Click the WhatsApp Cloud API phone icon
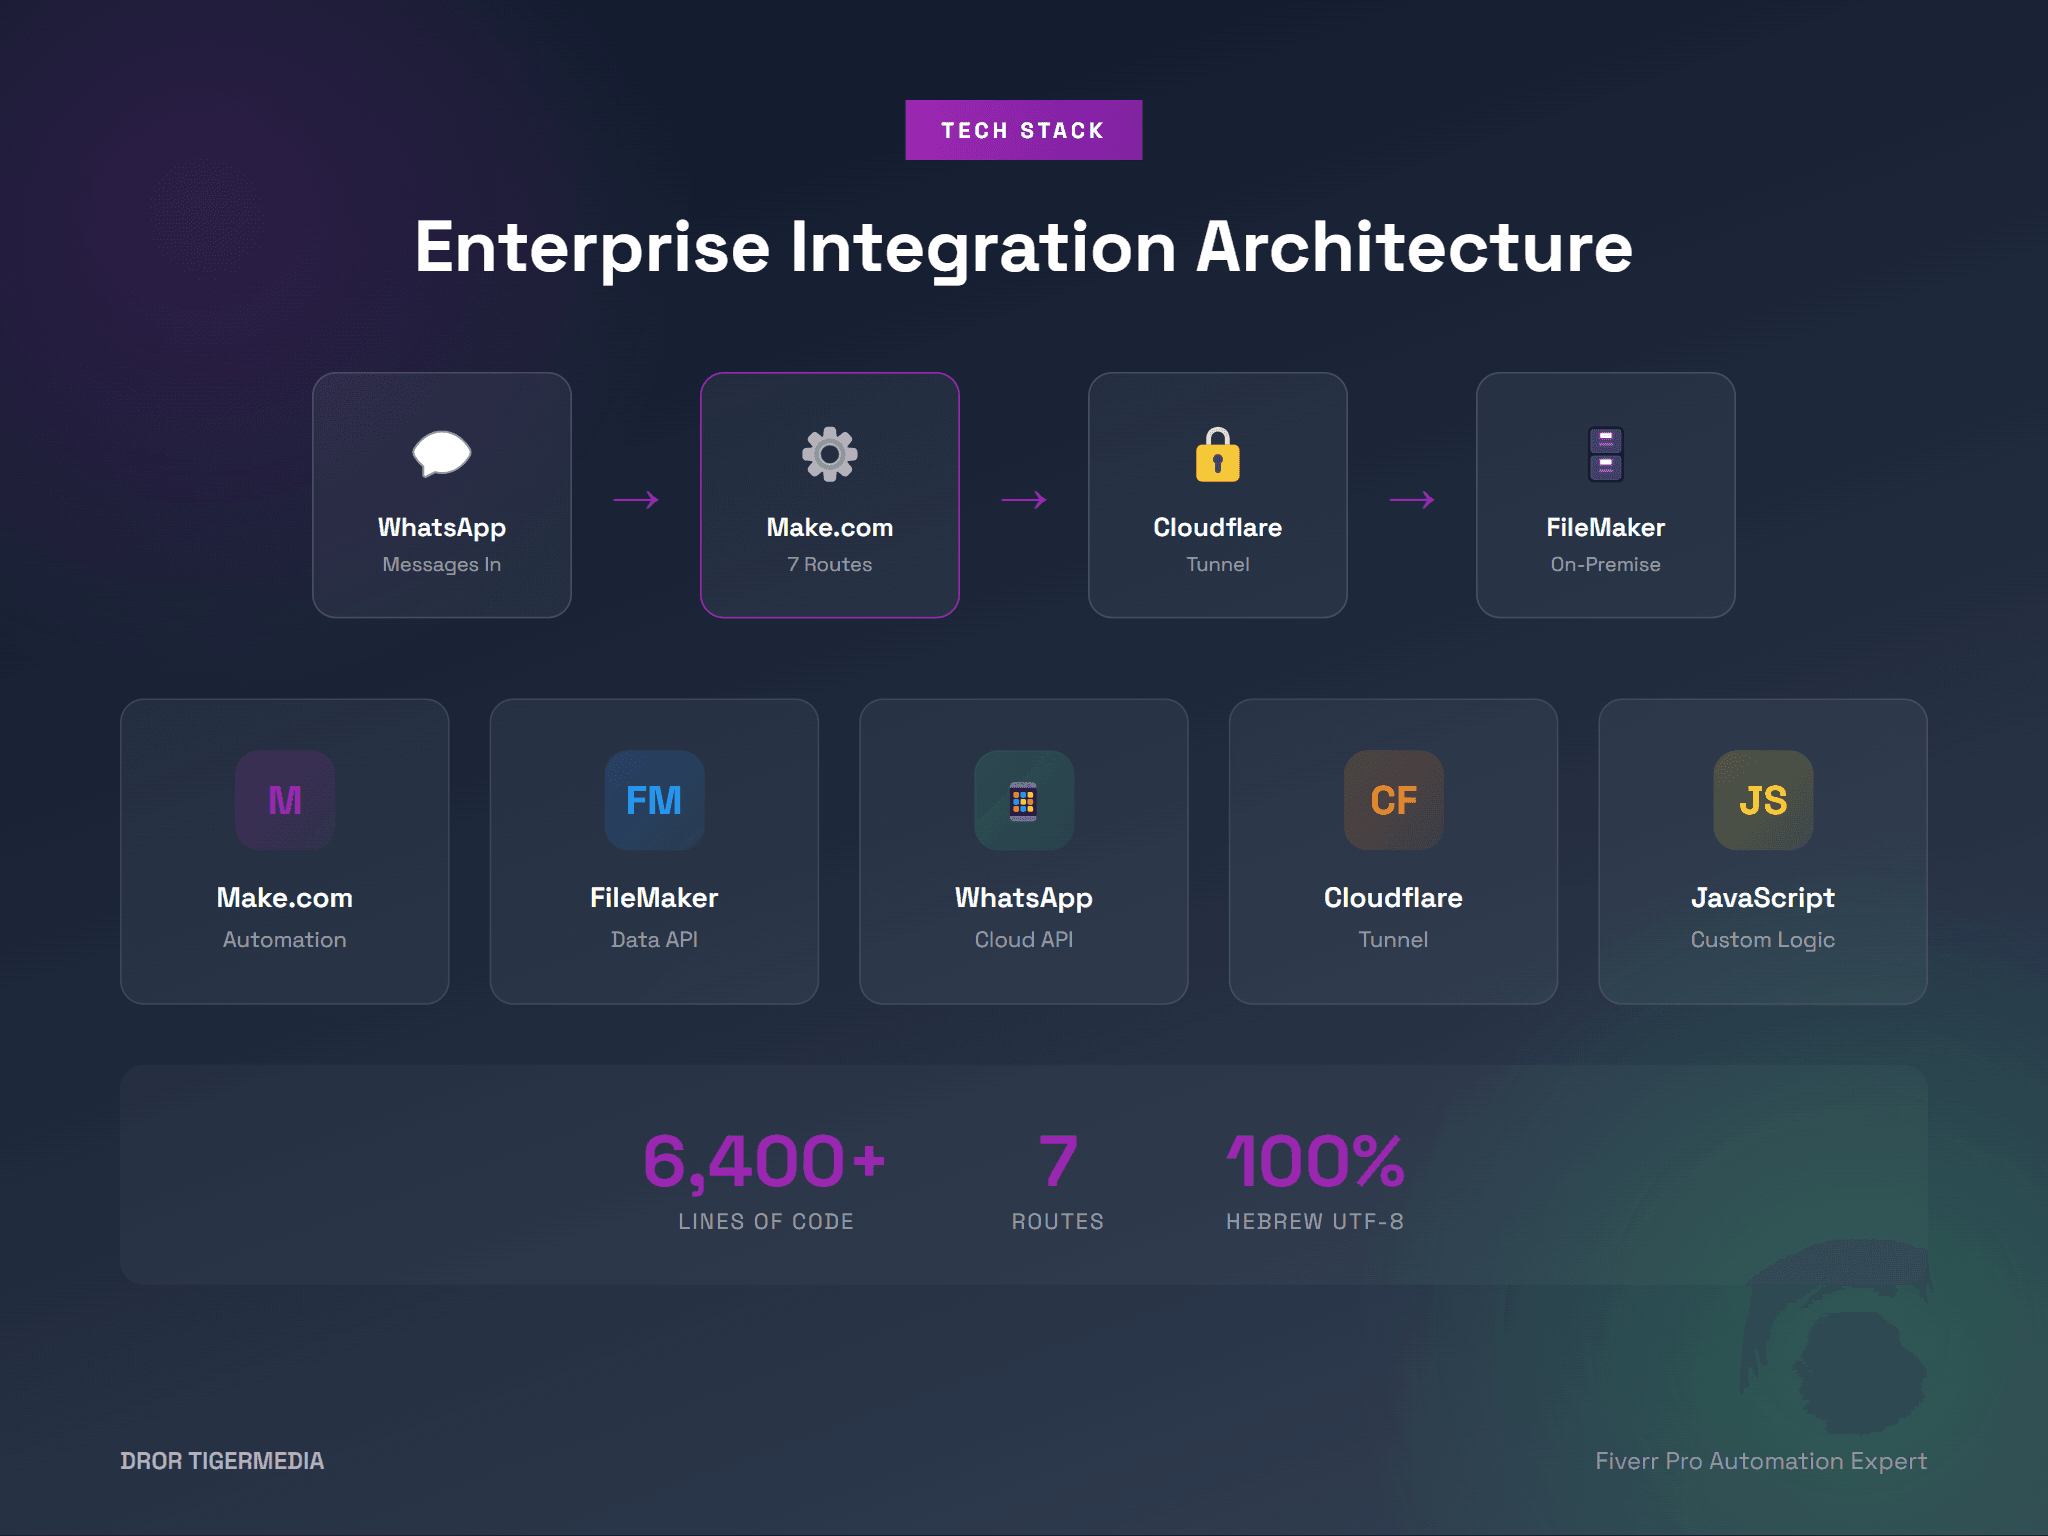Screen dimensions: 2048x1536 [1023, 800]
